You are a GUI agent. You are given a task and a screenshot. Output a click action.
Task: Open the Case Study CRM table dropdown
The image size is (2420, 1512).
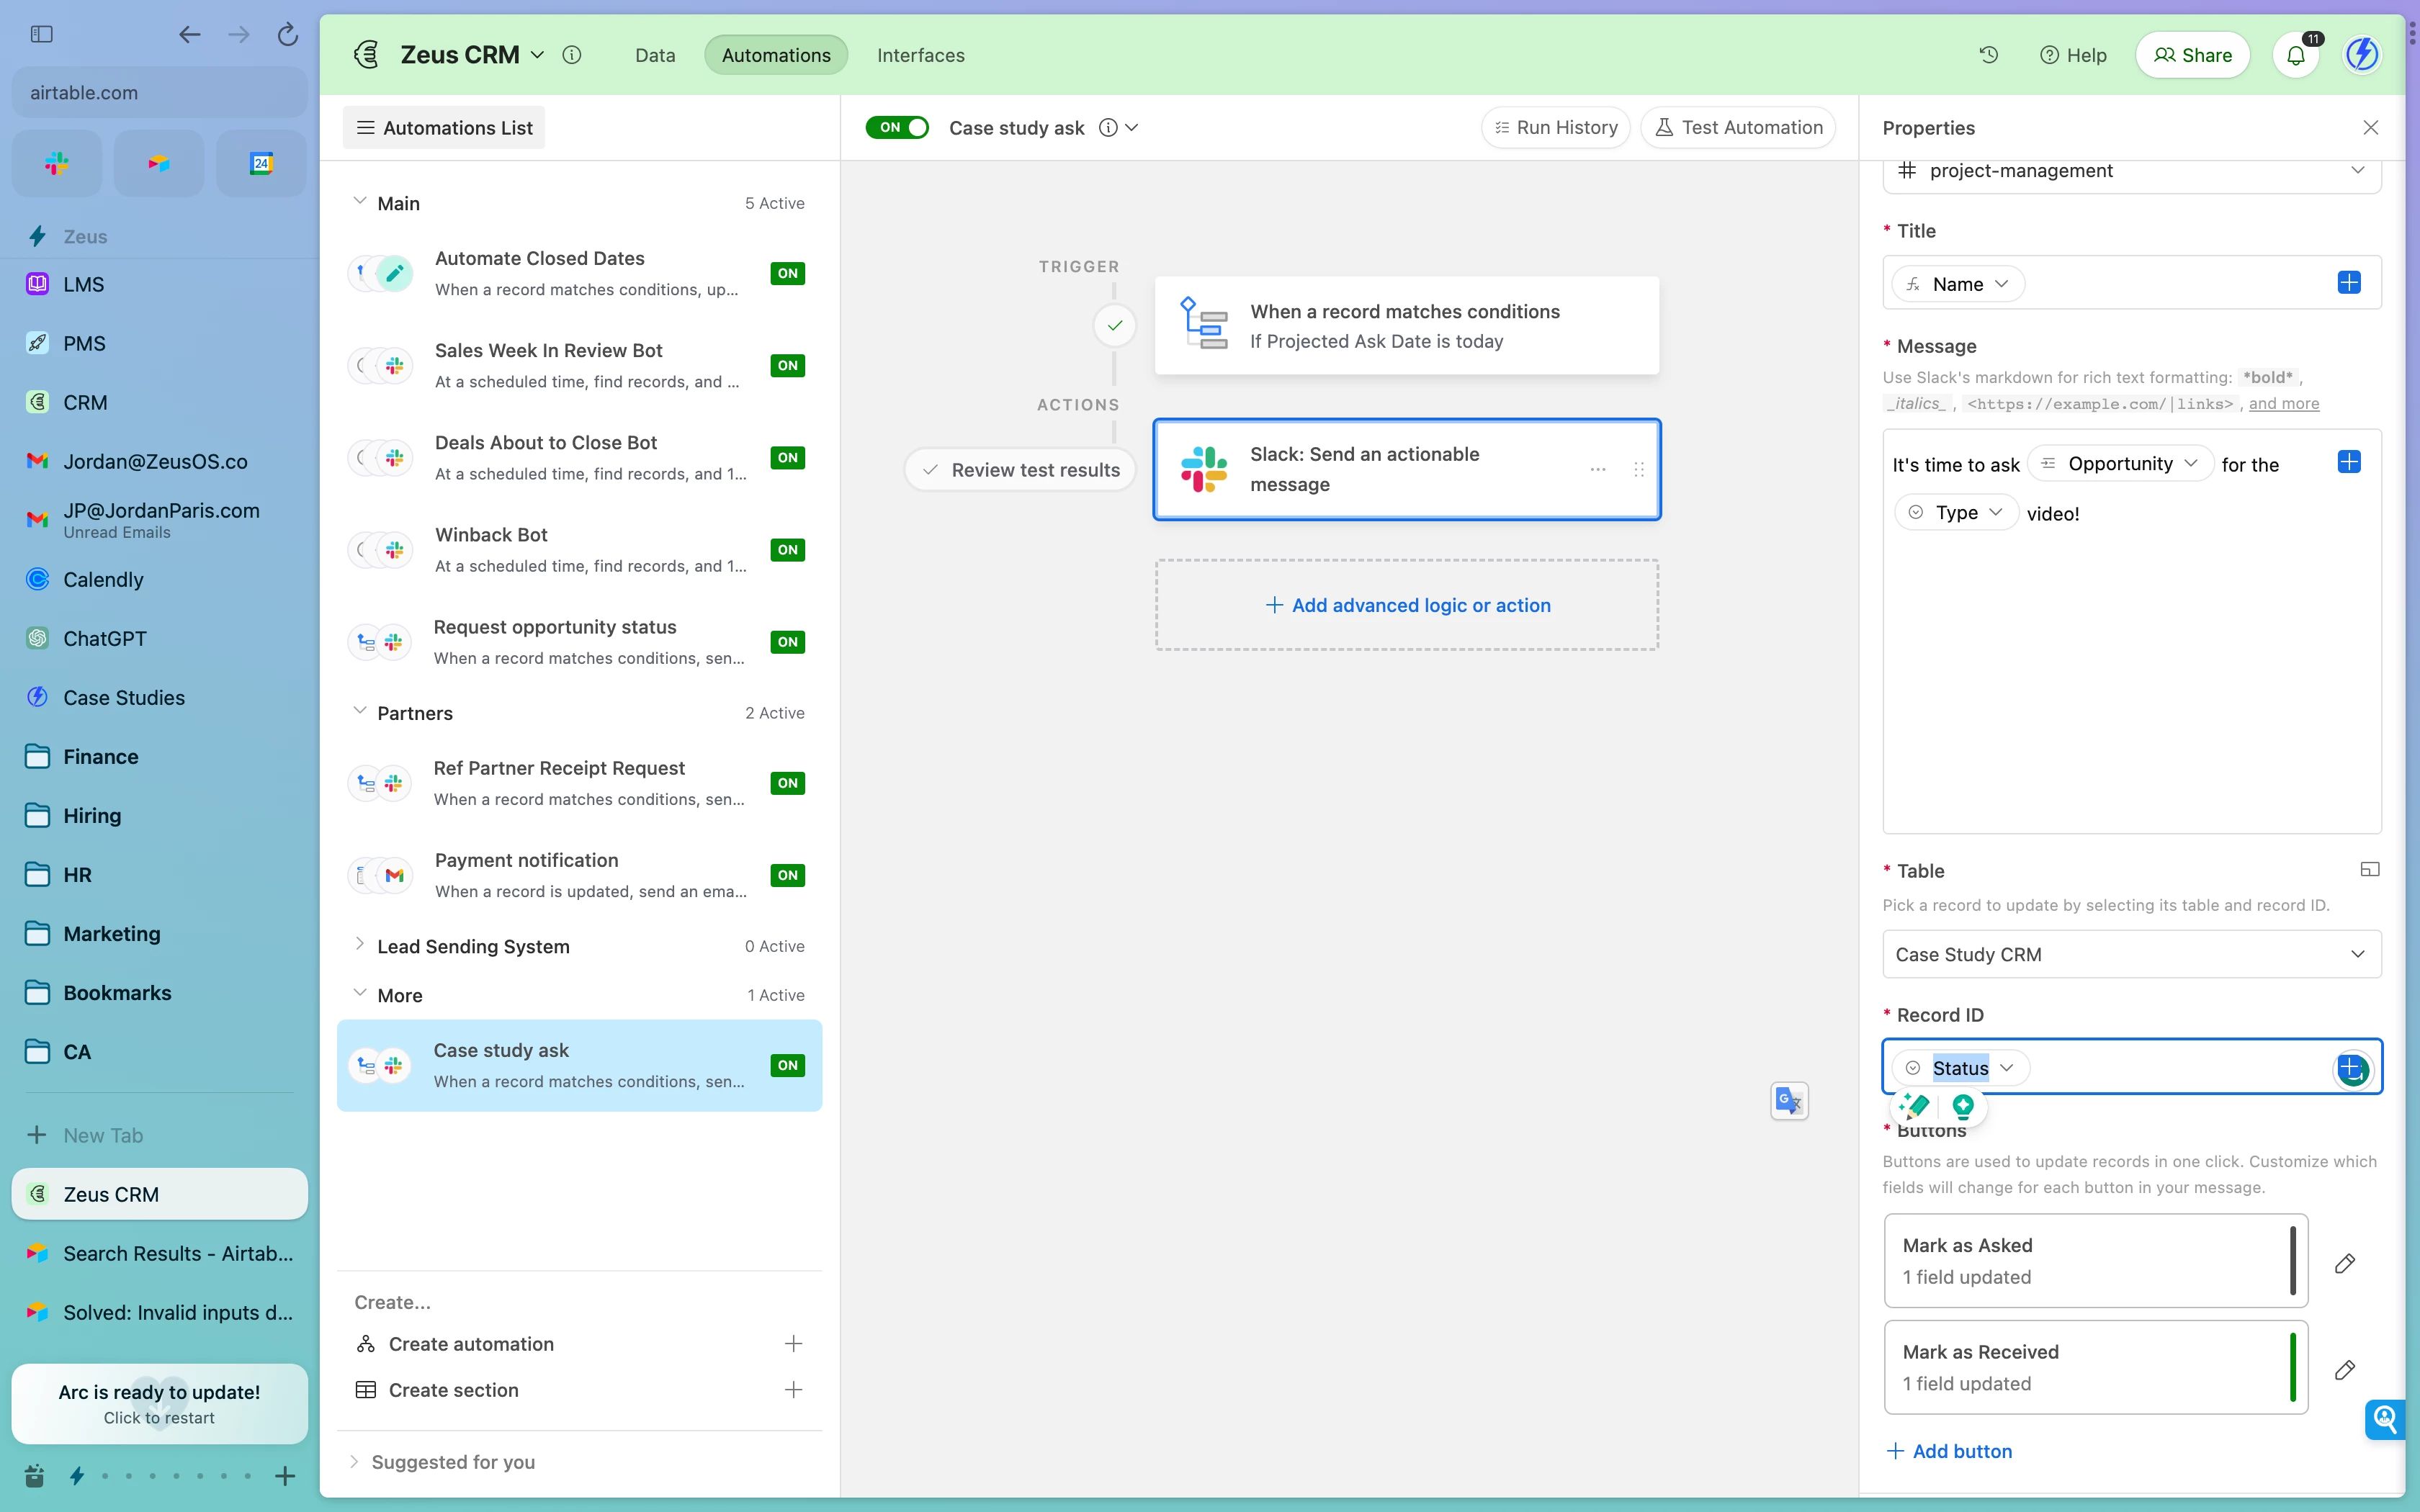[x=2131, y=954]
